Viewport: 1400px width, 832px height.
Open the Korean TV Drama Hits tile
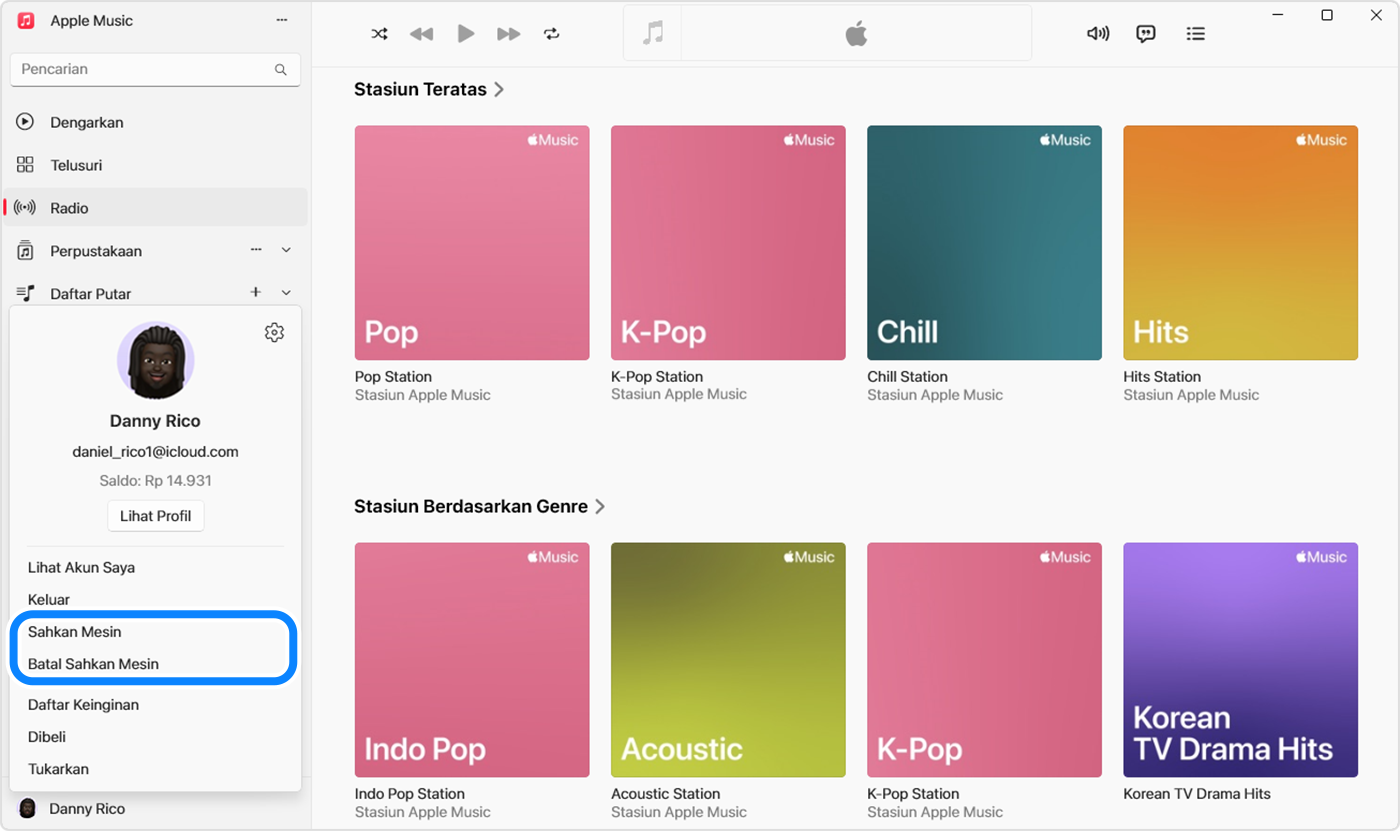pyautogui.click(x=1240, y=660)
